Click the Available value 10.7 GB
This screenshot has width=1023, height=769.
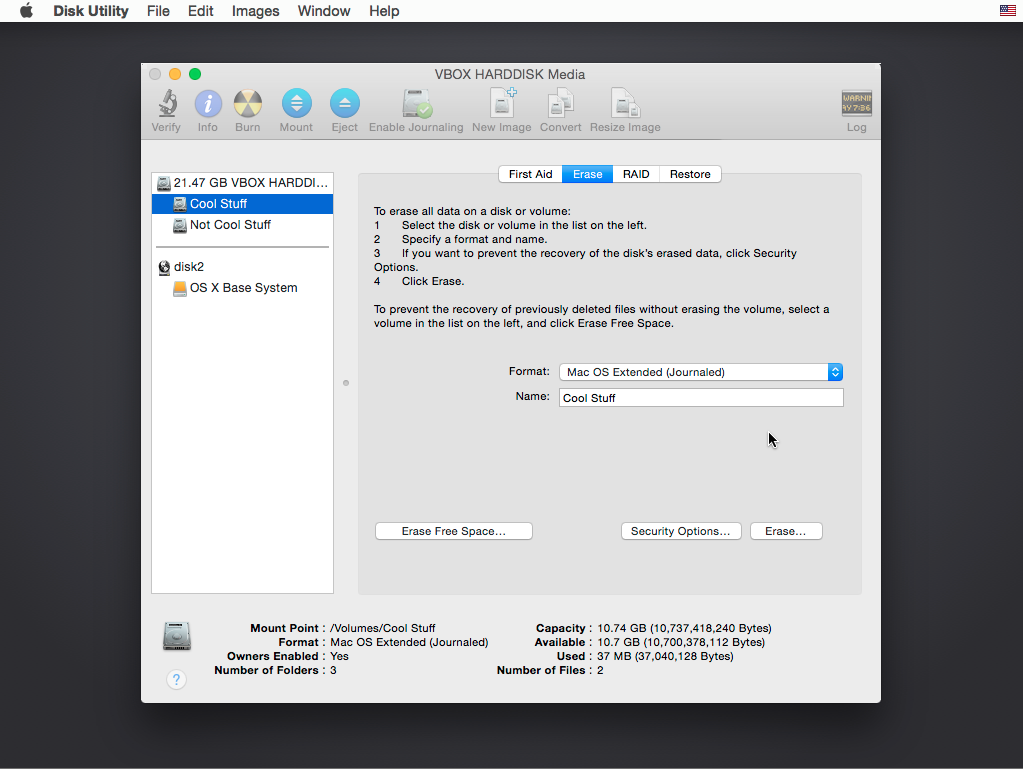(681, 642)
